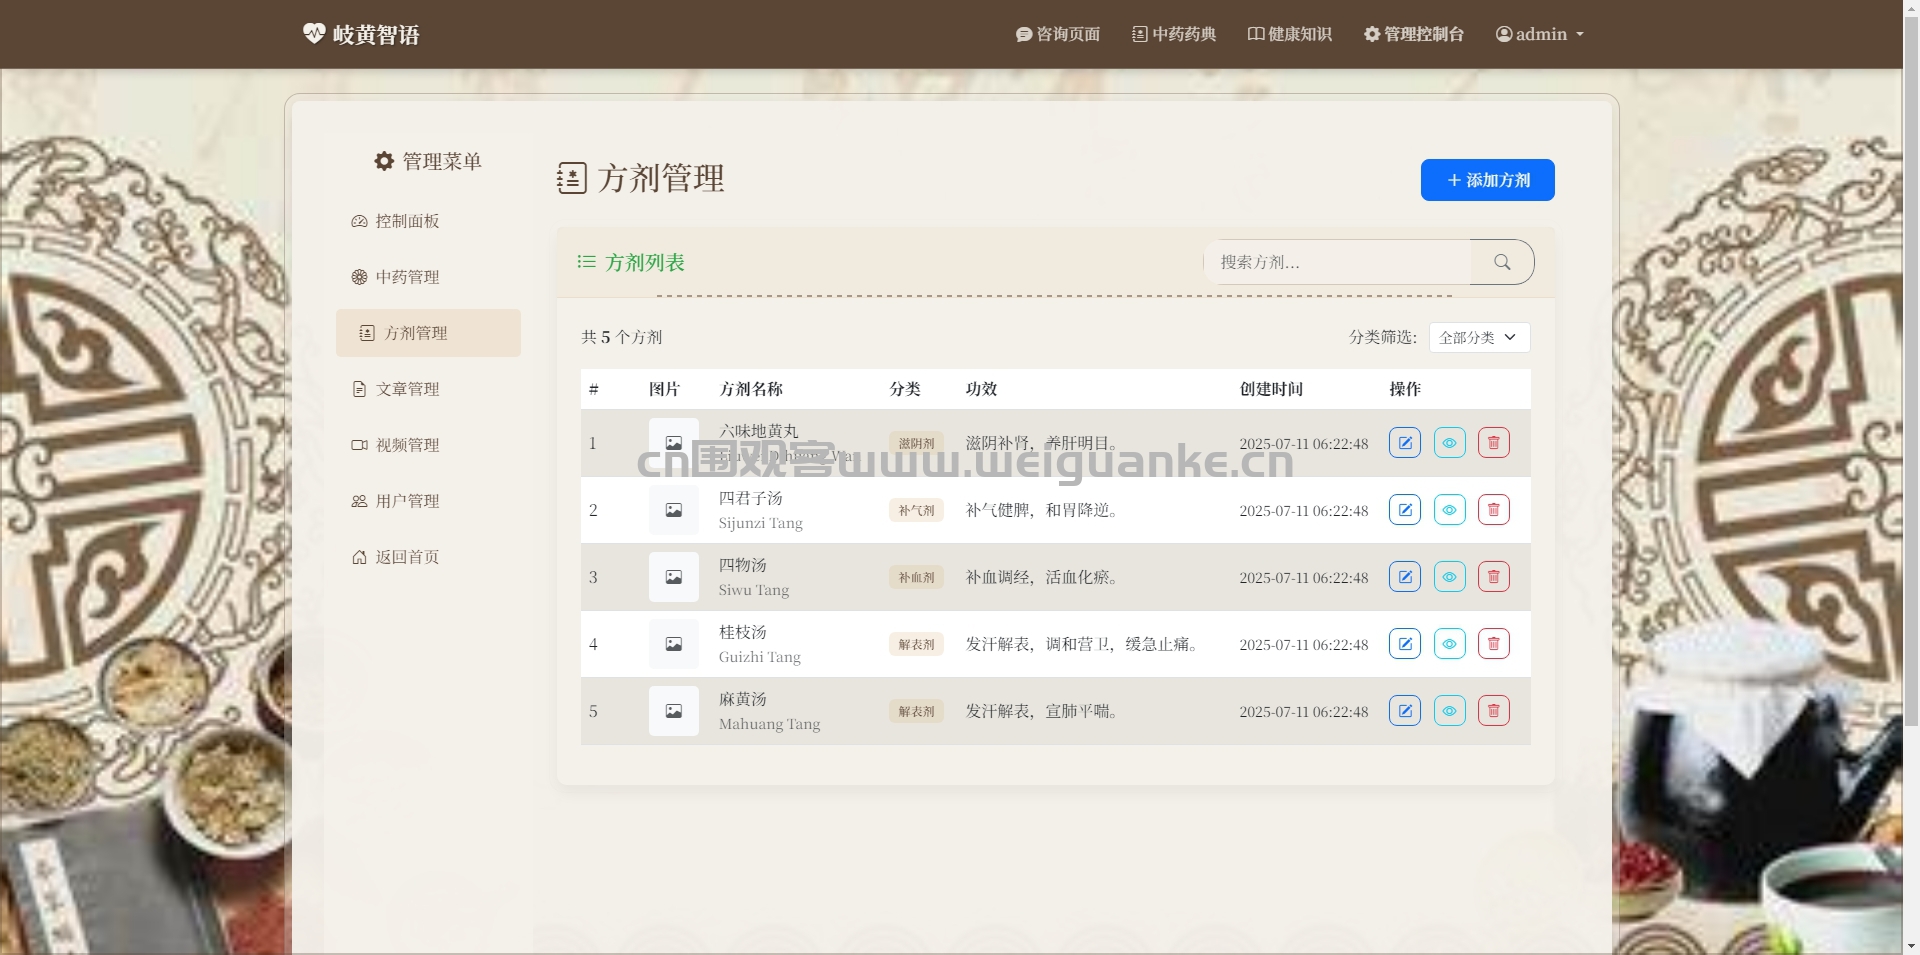Screen dimensions: 1920x955
Task: Open 桂枝汤 image thumbnail
Action: coord(674,644)
